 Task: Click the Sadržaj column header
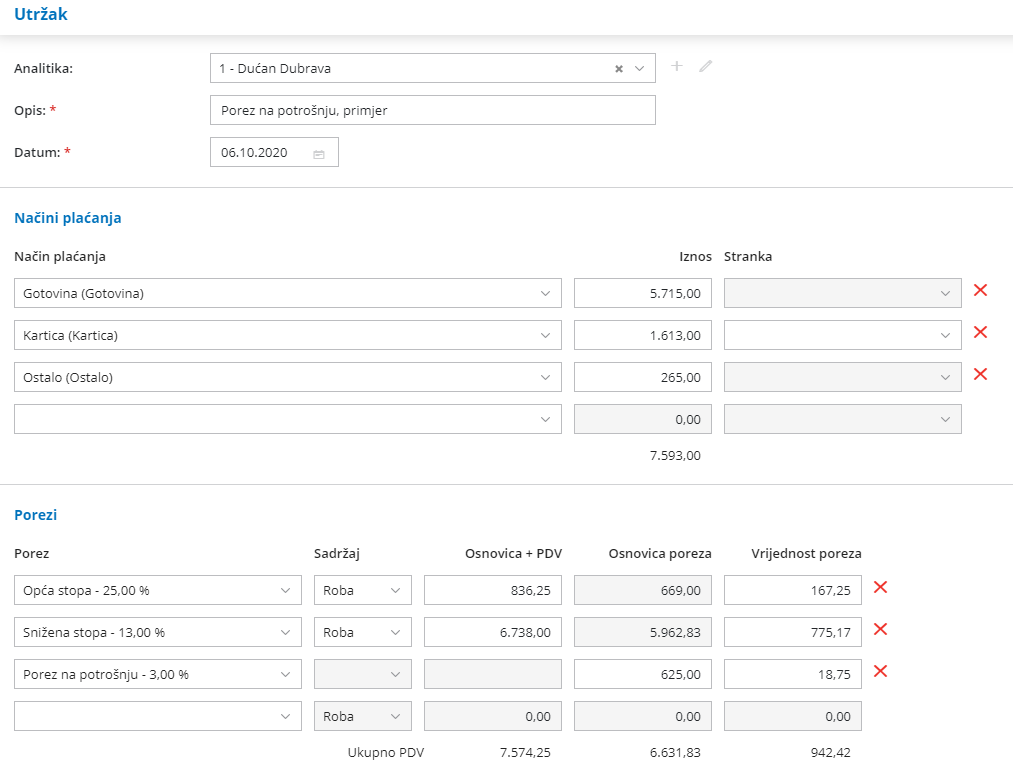337,554
